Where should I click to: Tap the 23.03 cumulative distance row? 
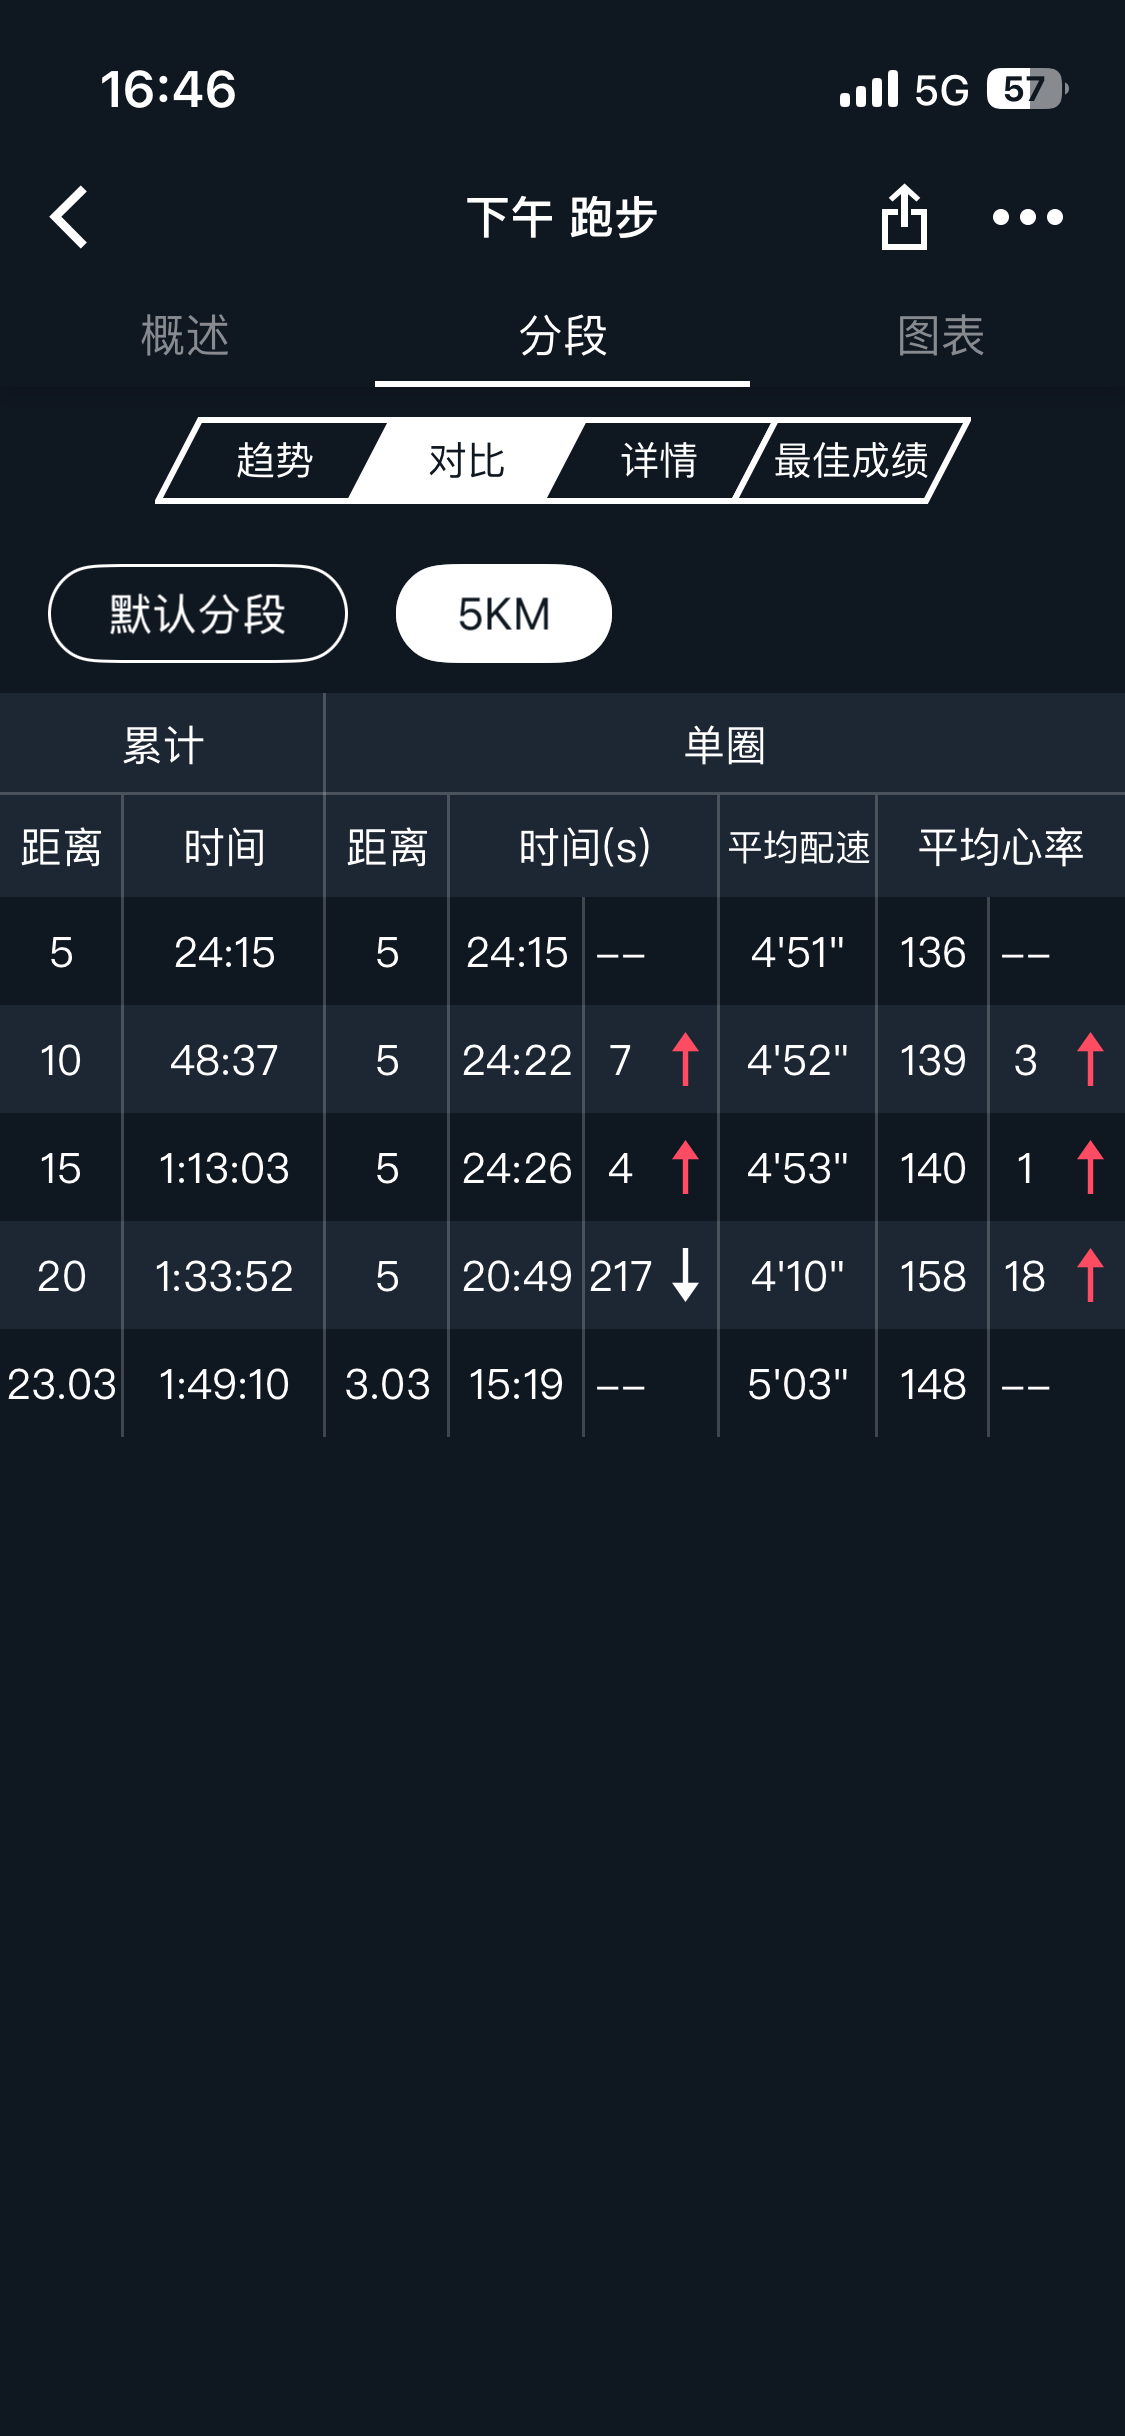pos(61,1384)
